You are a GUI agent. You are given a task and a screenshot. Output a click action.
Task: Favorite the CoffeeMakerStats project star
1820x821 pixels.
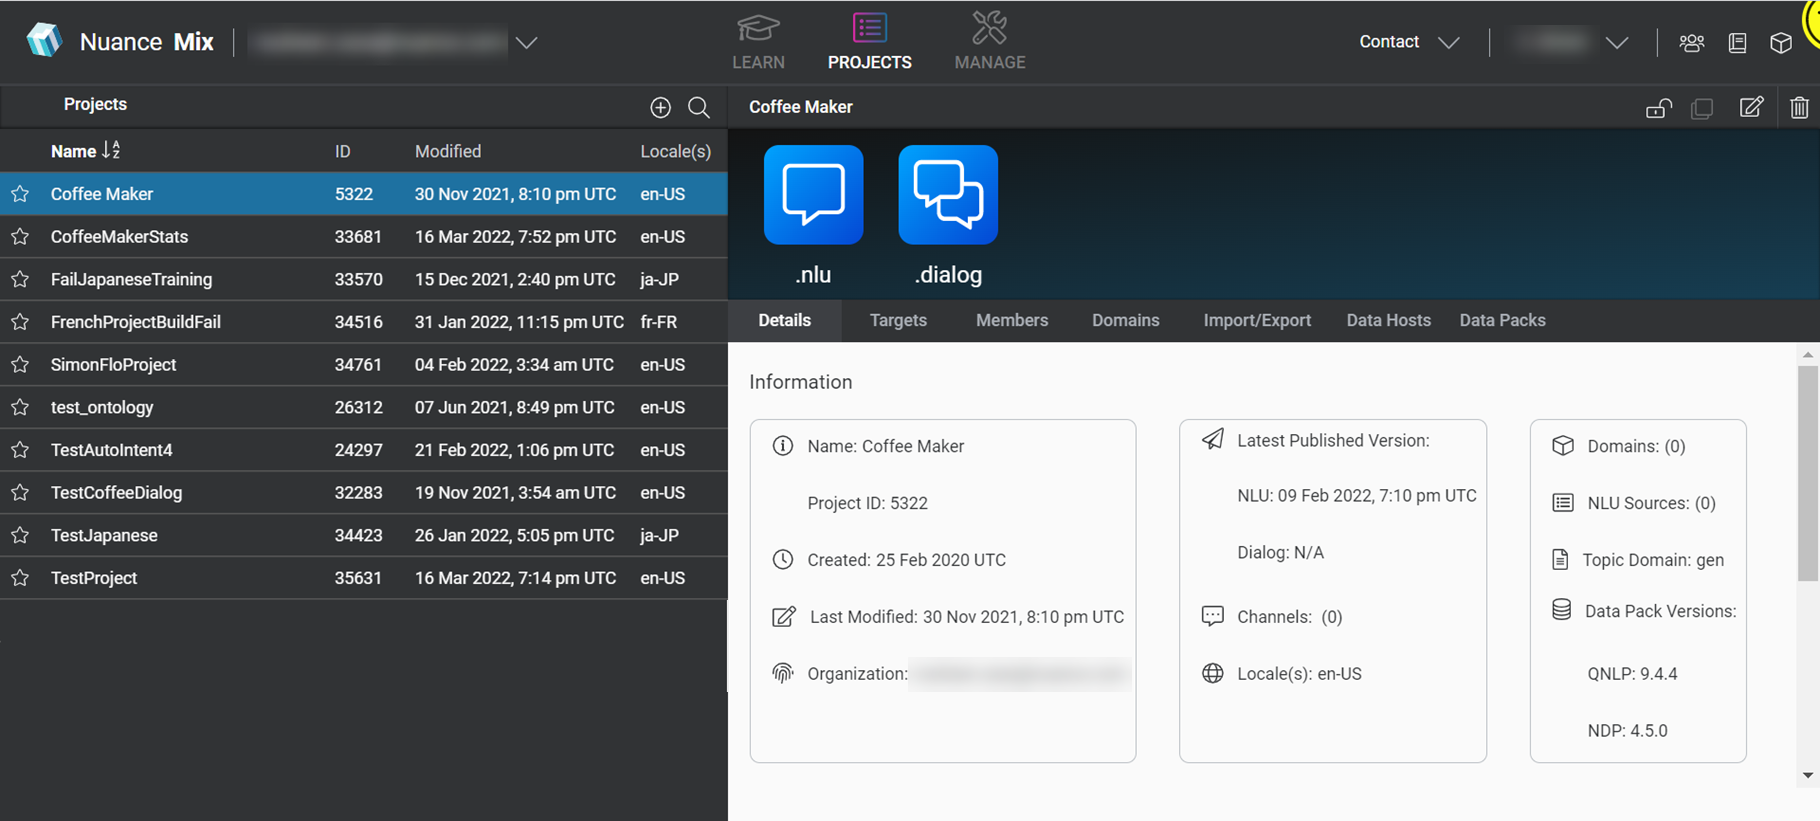pos(20,237)
